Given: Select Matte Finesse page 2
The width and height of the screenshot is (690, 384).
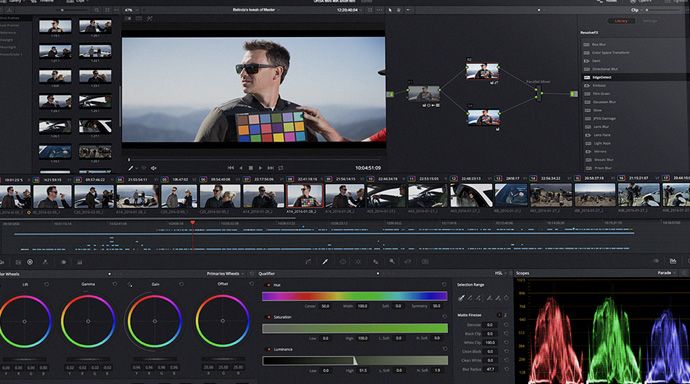Looking at the screenshot, I should [505, 315].
